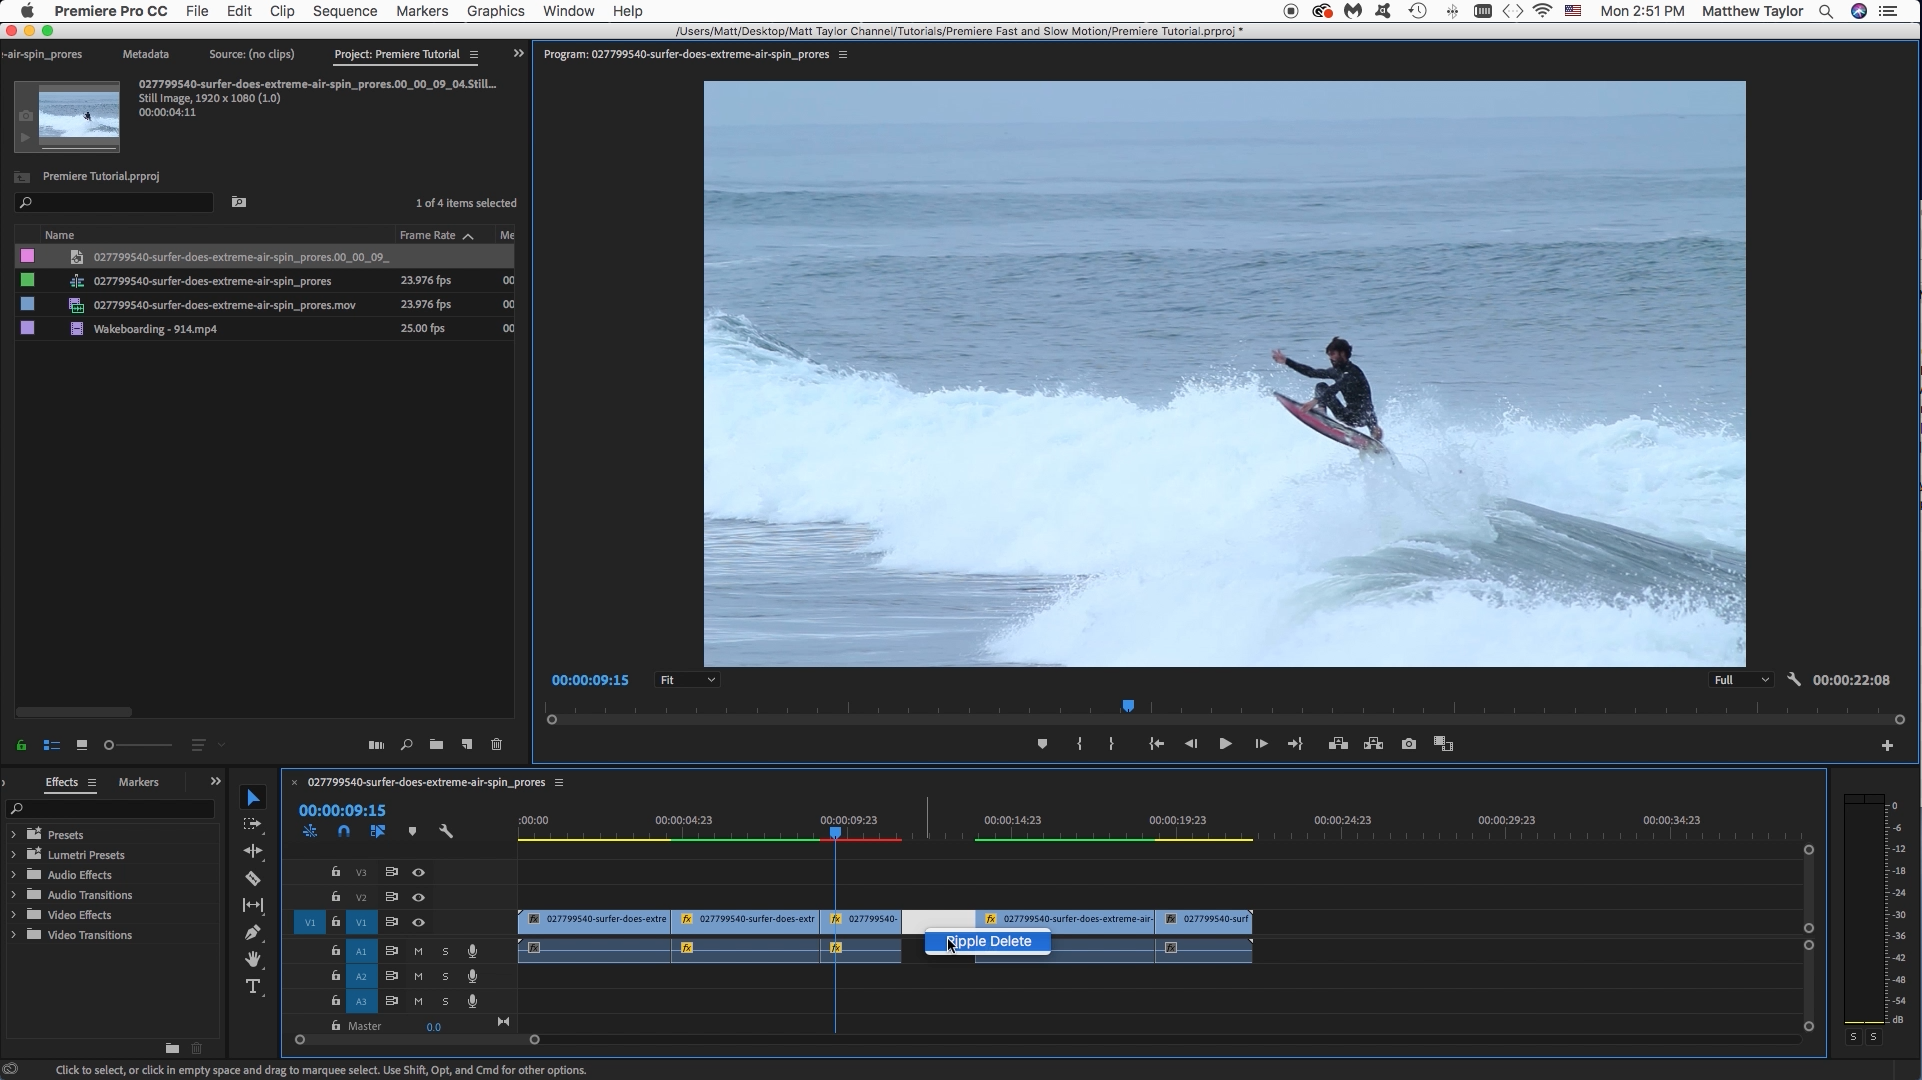Open the Sequence menu
Image resolution: width=1922 pixels, height=1080 pixels.
(x=343, y=11)
